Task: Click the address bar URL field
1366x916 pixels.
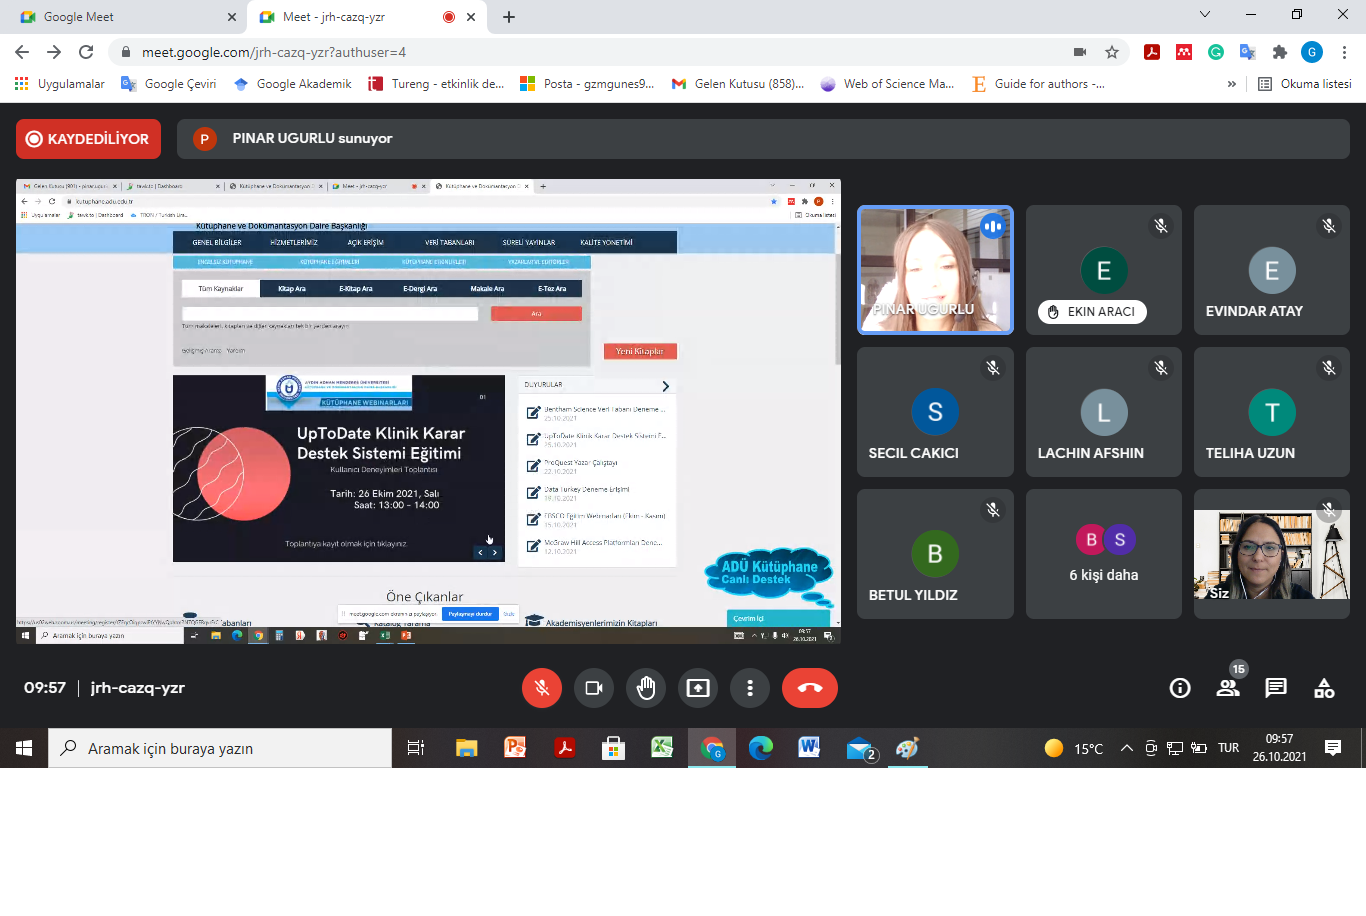Action: (600, 52)
